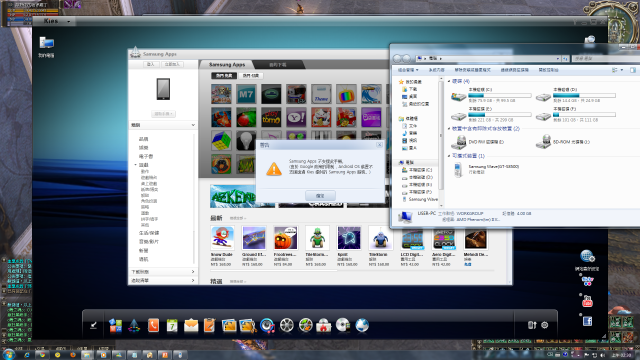Open the disc media icon in Kies dock
The height and width of the screenshot is (360, 640).
[343, 325]
